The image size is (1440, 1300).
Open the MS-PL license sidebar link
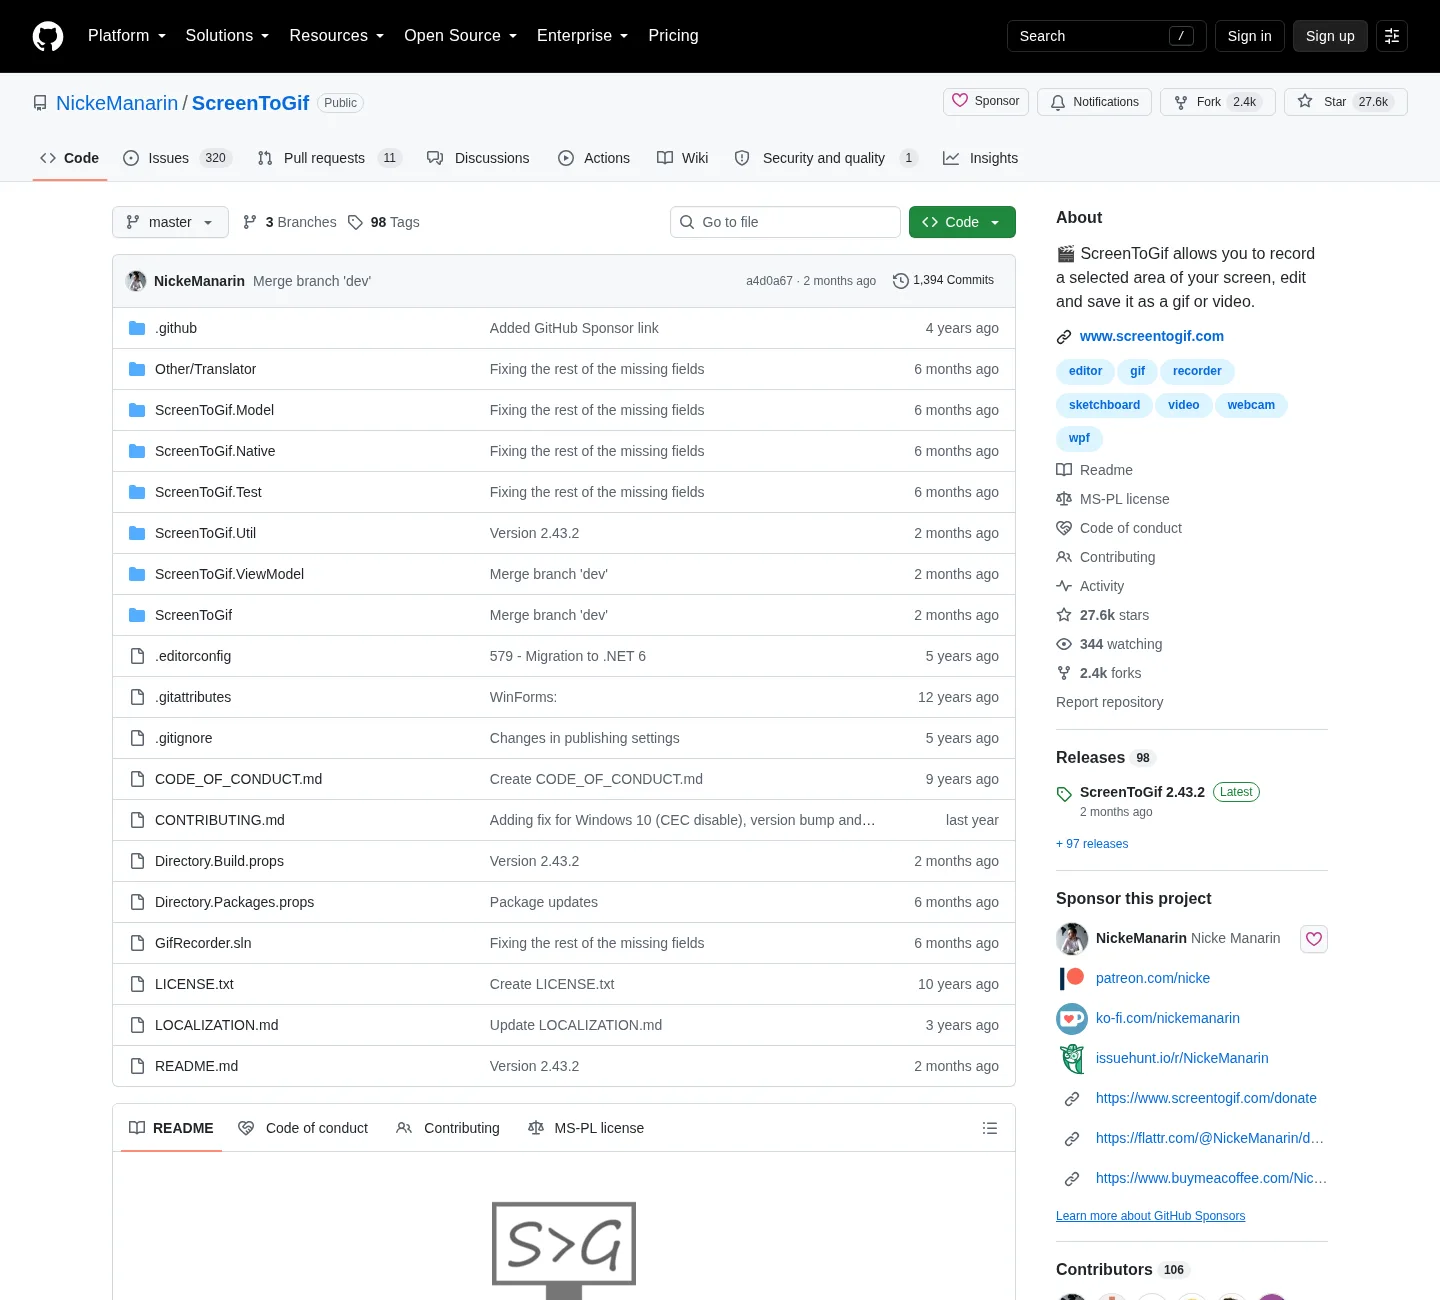point(1113,499)
